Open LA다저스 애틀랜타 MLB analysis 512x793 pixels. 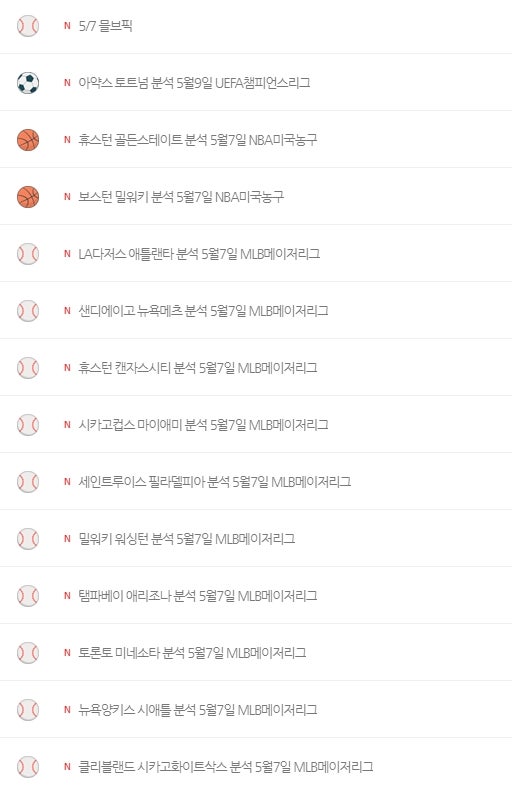point(199,254)
